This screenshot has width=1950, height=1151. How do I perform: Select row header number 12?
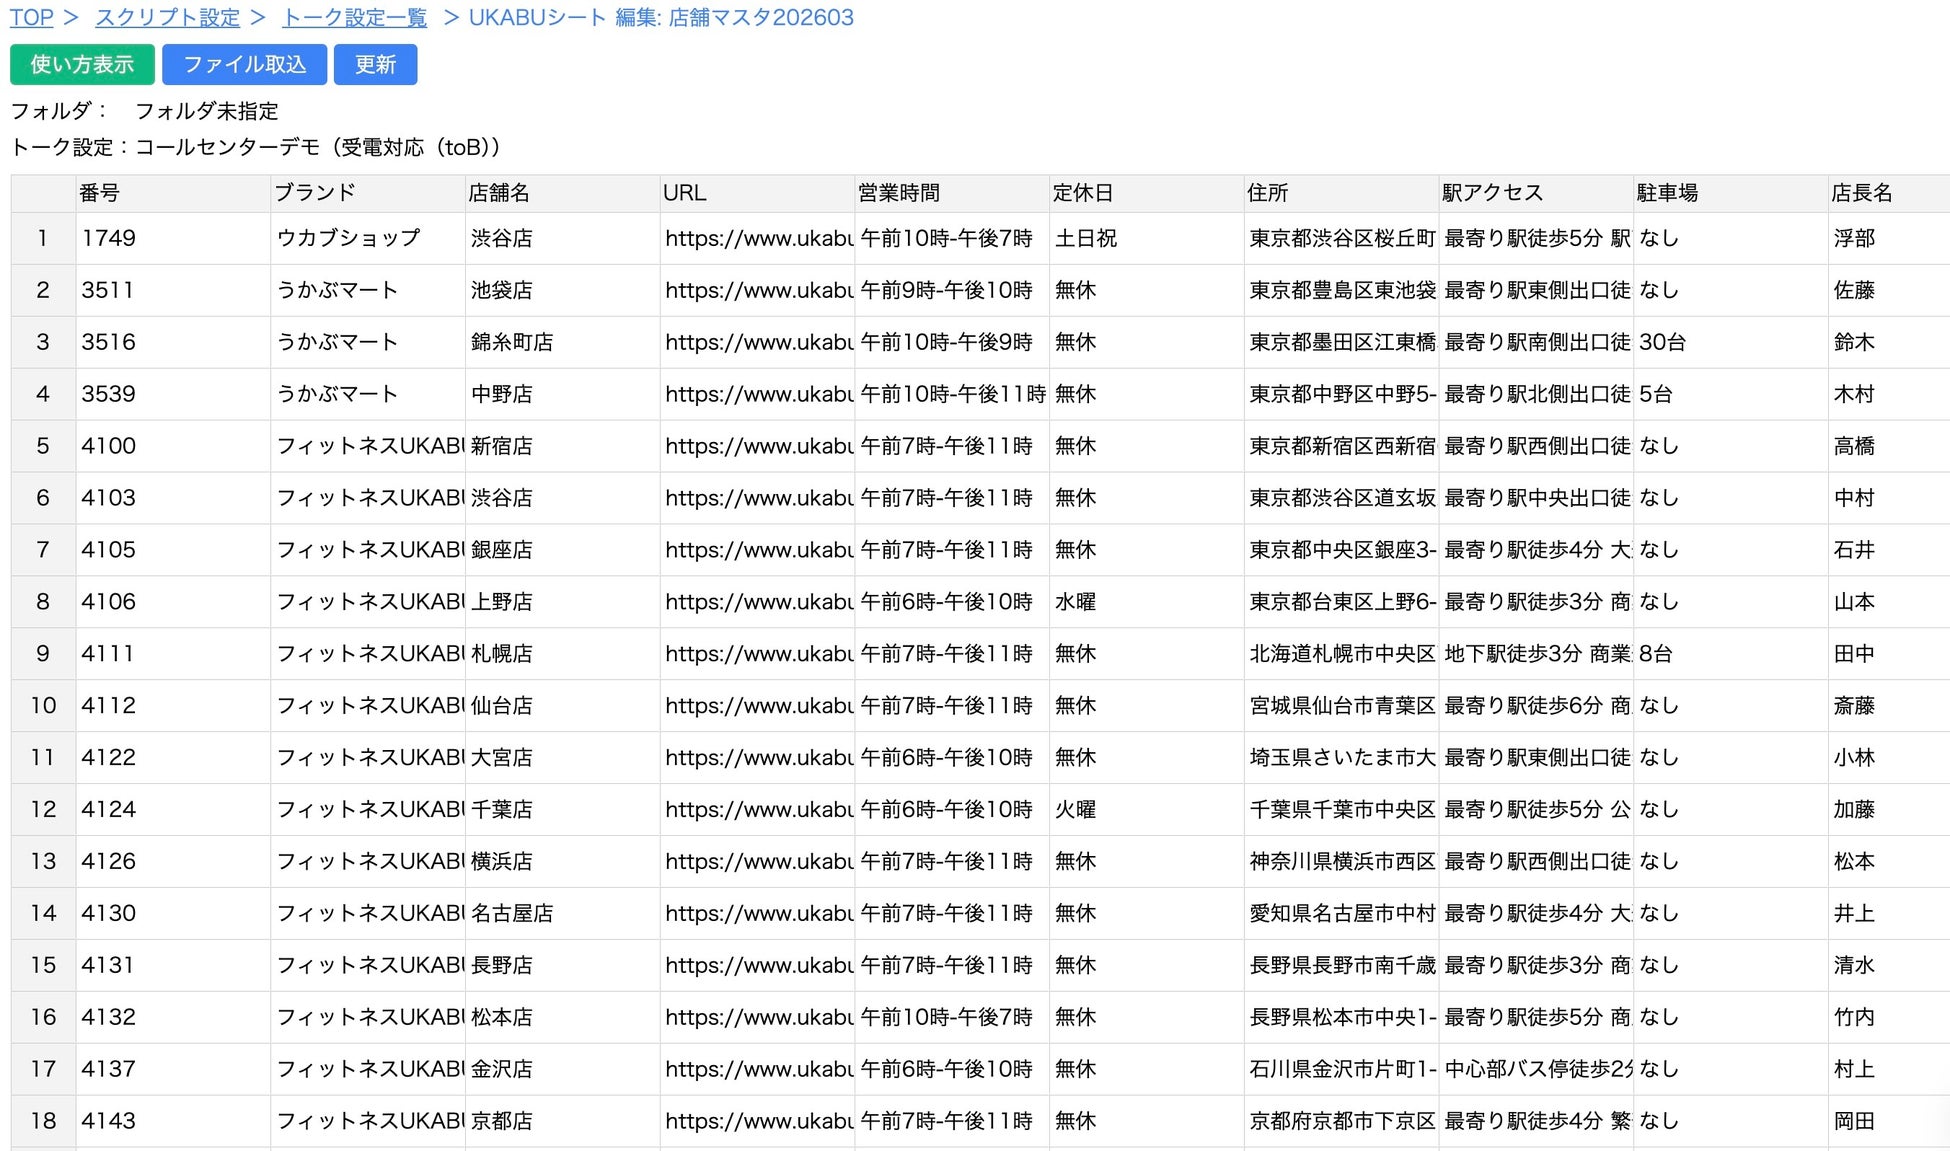click(43, 809)
